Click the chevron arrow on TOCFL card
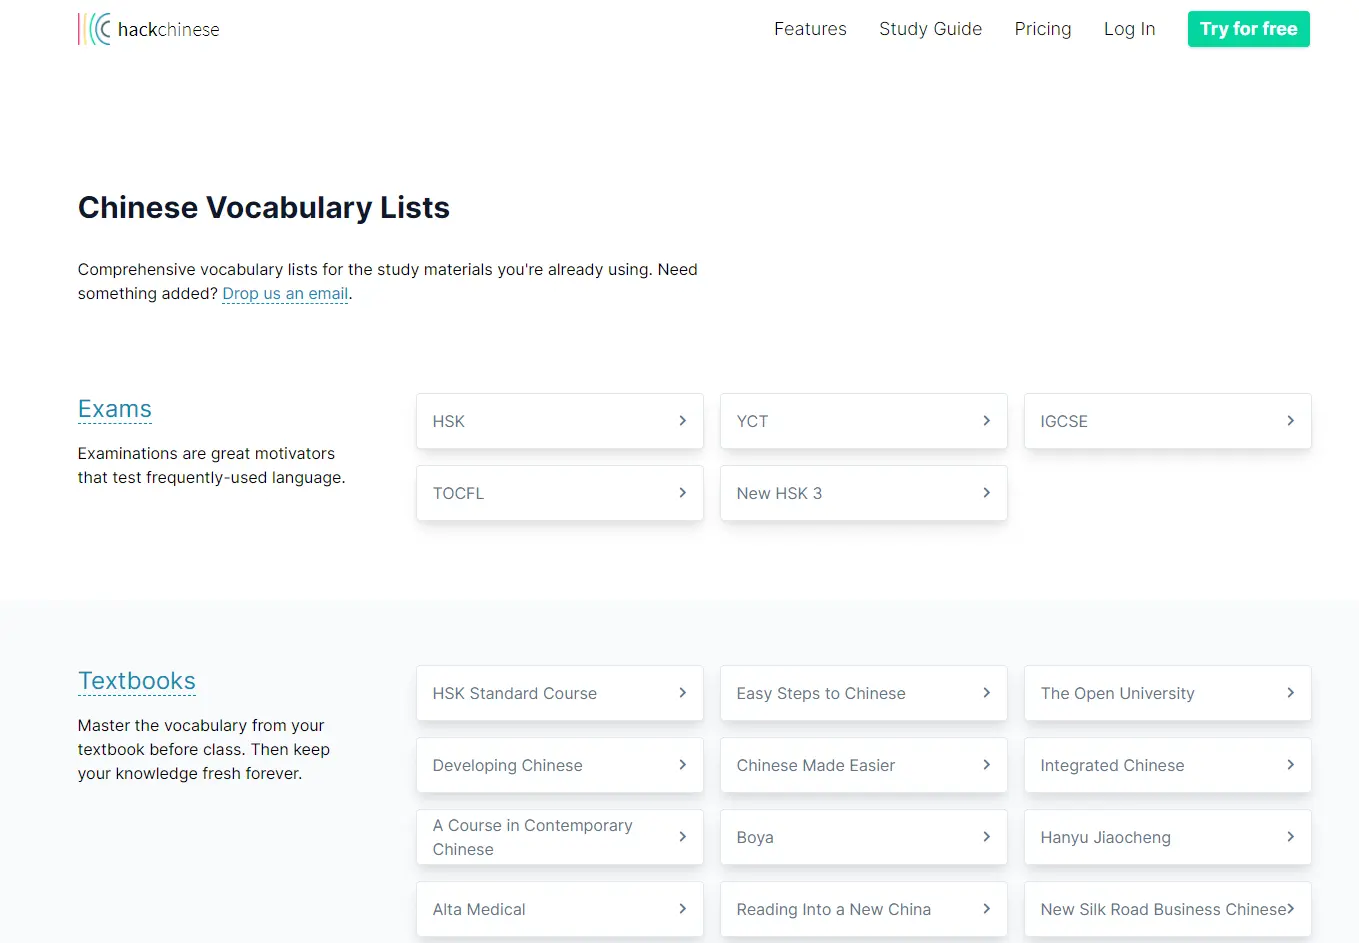Screen dimensions: 1359x943 coord(683,493)
